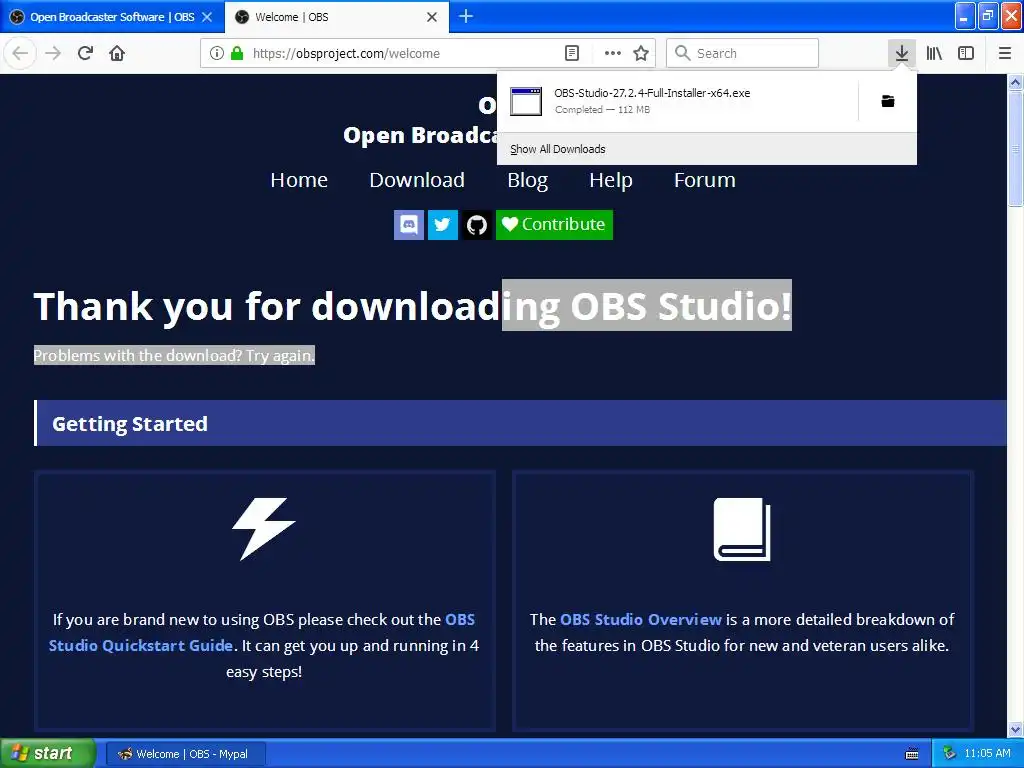
Task: Open a new tab with plus button
Action: pyautogui.click(x=466, y=16)
